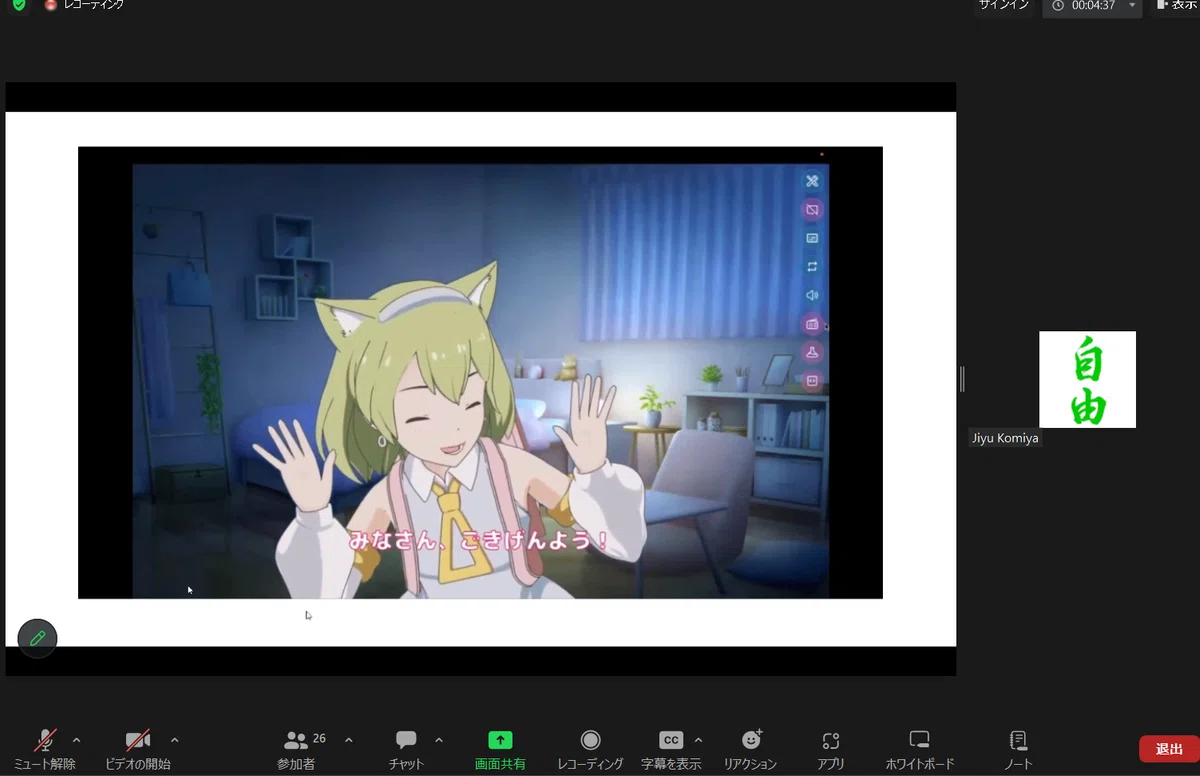Open the view (表示) menu
The height and width of the screenshot is (776, 1200).
1177,5
